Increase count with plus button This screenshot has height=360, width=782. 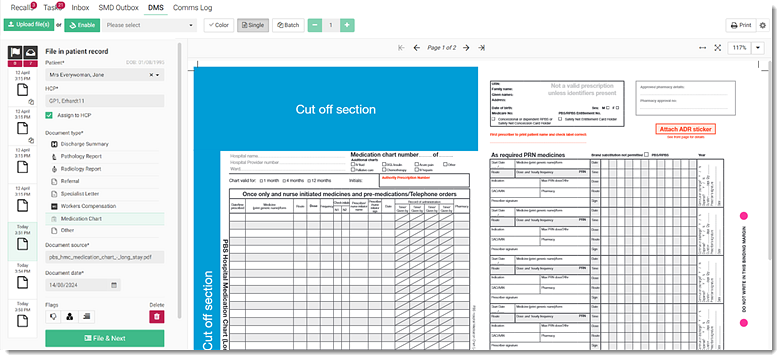tap(347, 25)
